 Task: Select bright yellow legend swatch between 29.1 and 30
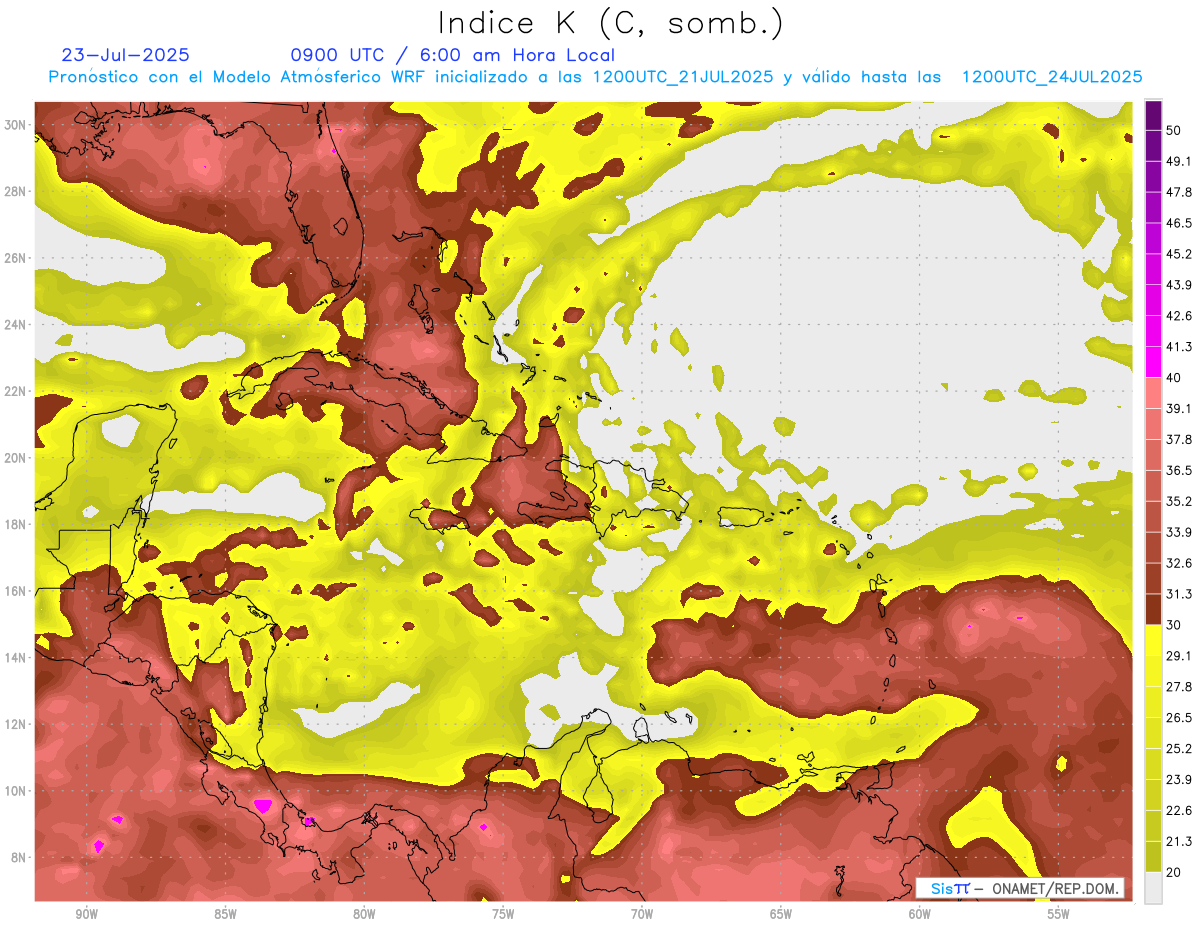(x=1153, y=640)
